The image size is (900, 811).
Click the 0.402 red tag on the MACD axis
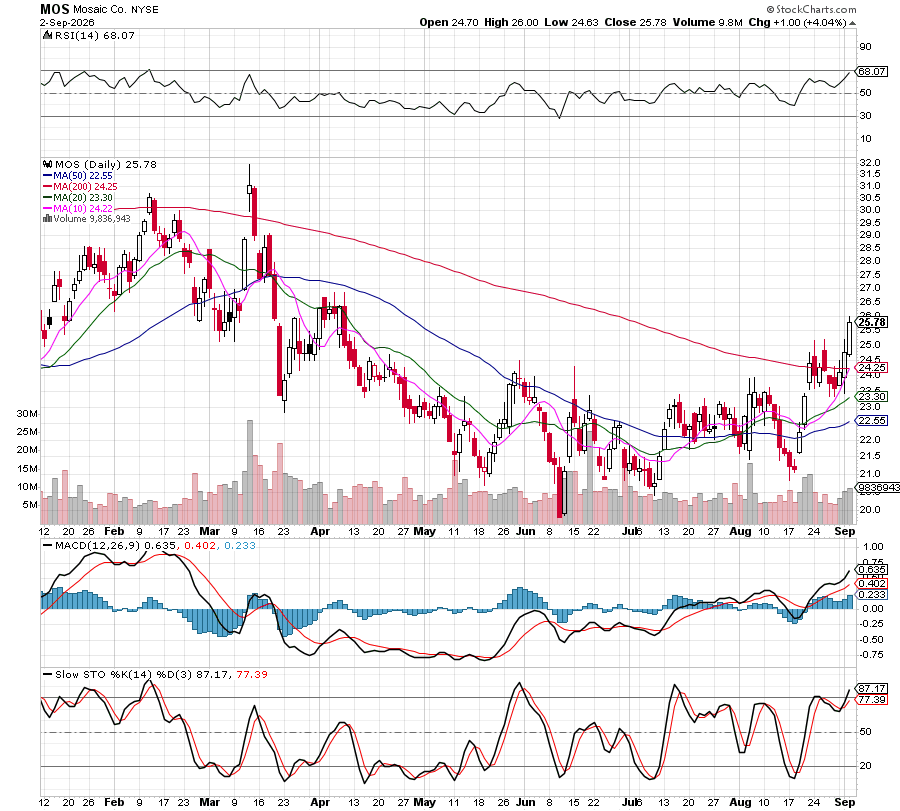[871, 584]
